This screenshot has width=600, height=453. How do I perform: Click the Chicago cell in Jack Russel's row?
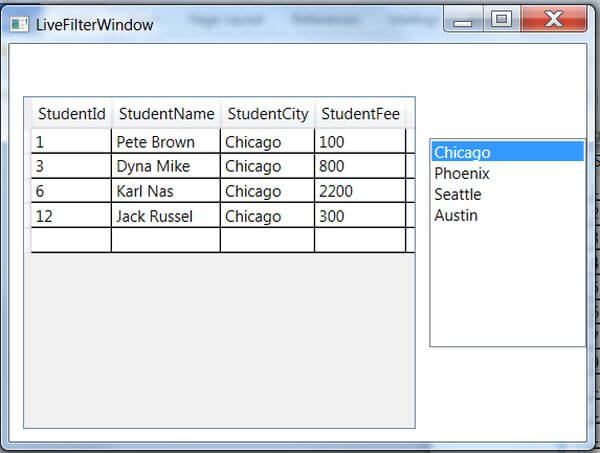pos(267,216)
